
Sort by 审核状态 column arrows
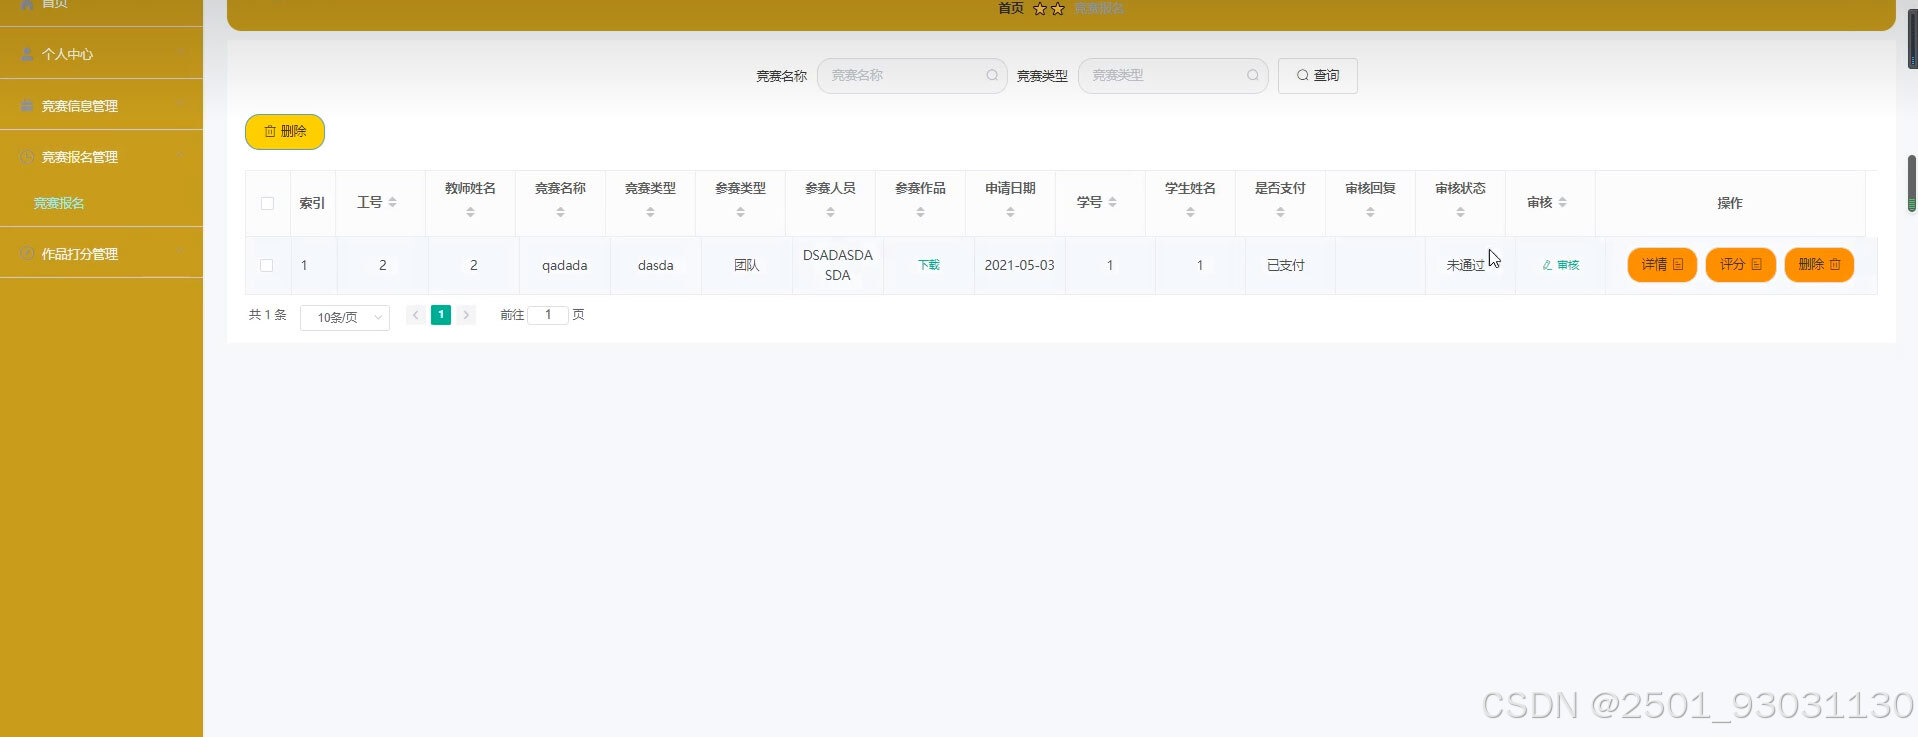(x=1460, y=212)
